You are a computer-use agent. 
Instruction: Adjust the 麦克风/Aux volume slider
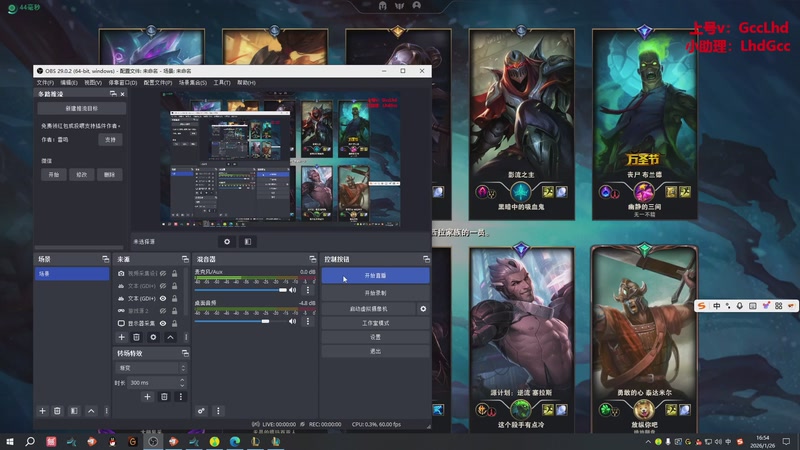[x=241, y=290]
